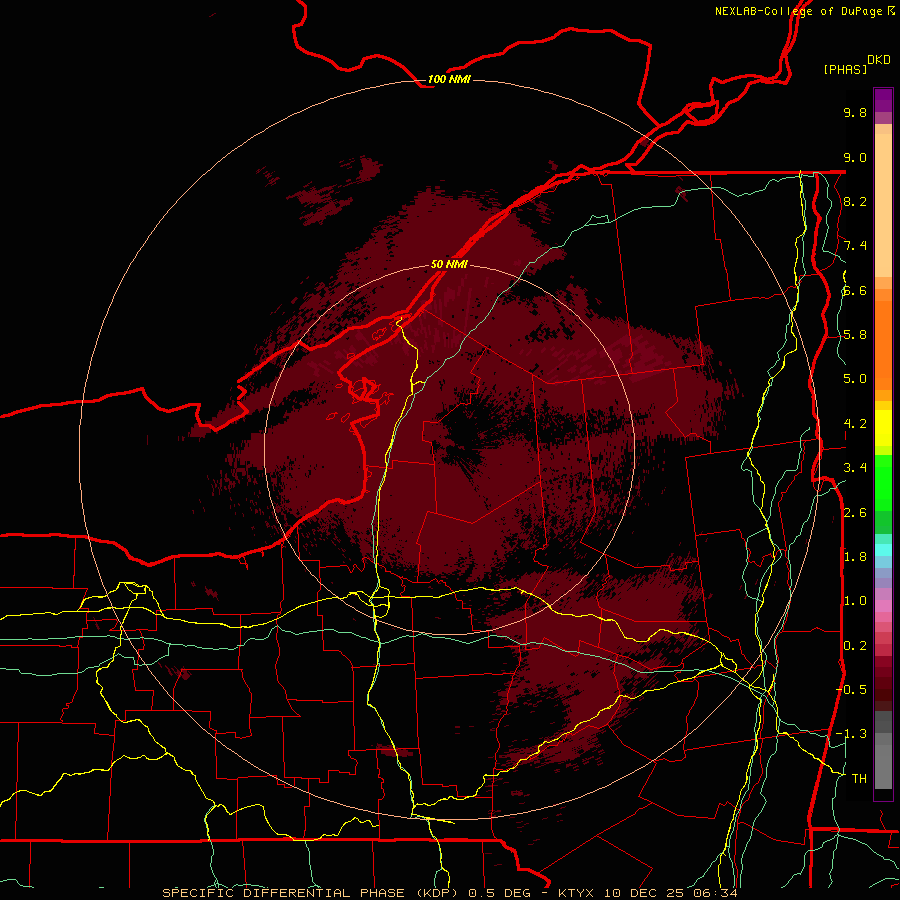Click the 9.8 value on the scale
Image resolution: width=900 pixels, height=900 pixels.
pos(855,112)
